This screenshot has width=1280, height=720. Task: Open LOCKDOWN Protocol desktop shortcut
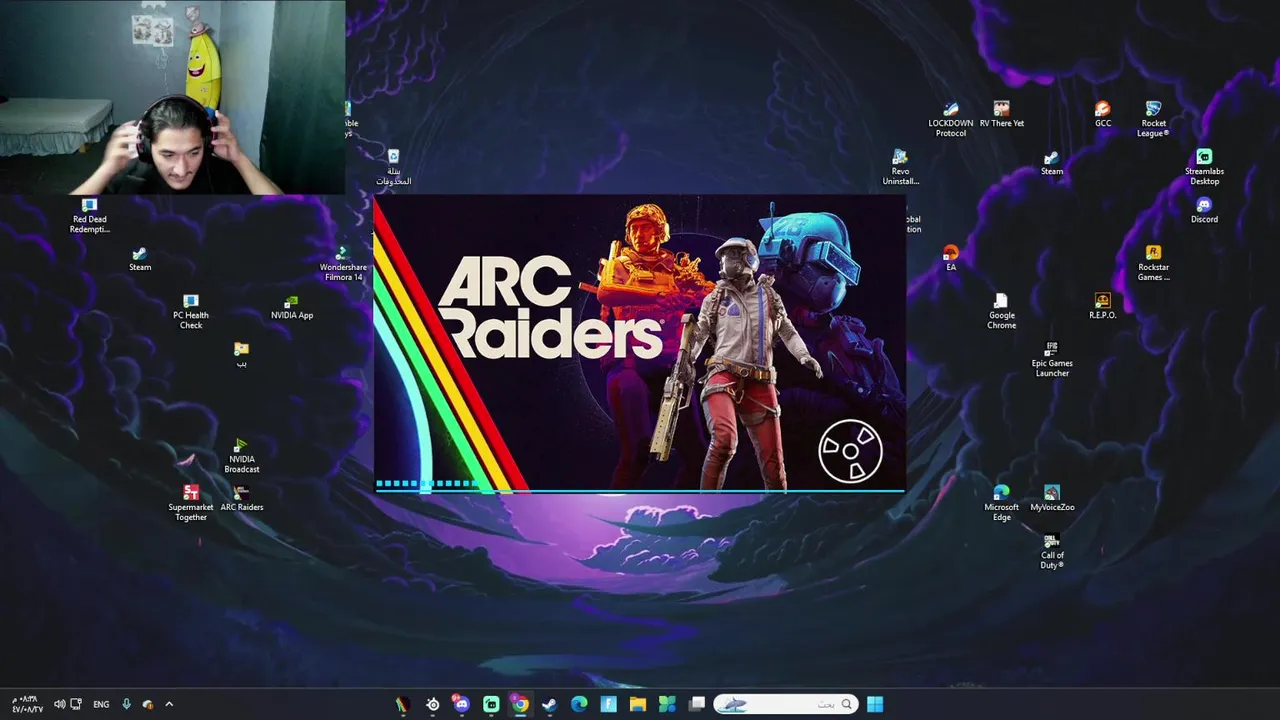951,119
